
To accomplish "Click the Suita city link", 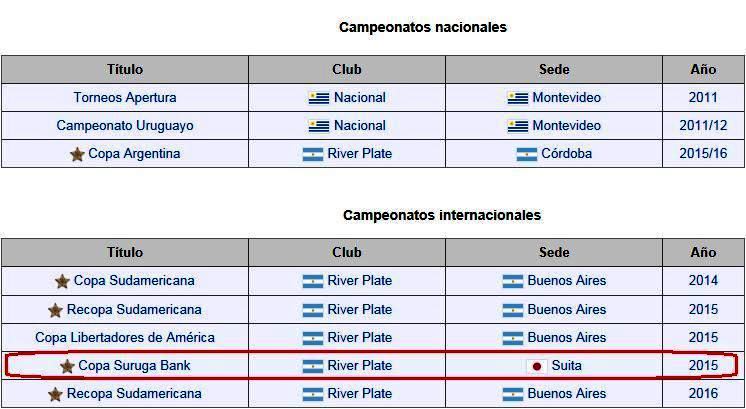I will coord(567,366).
